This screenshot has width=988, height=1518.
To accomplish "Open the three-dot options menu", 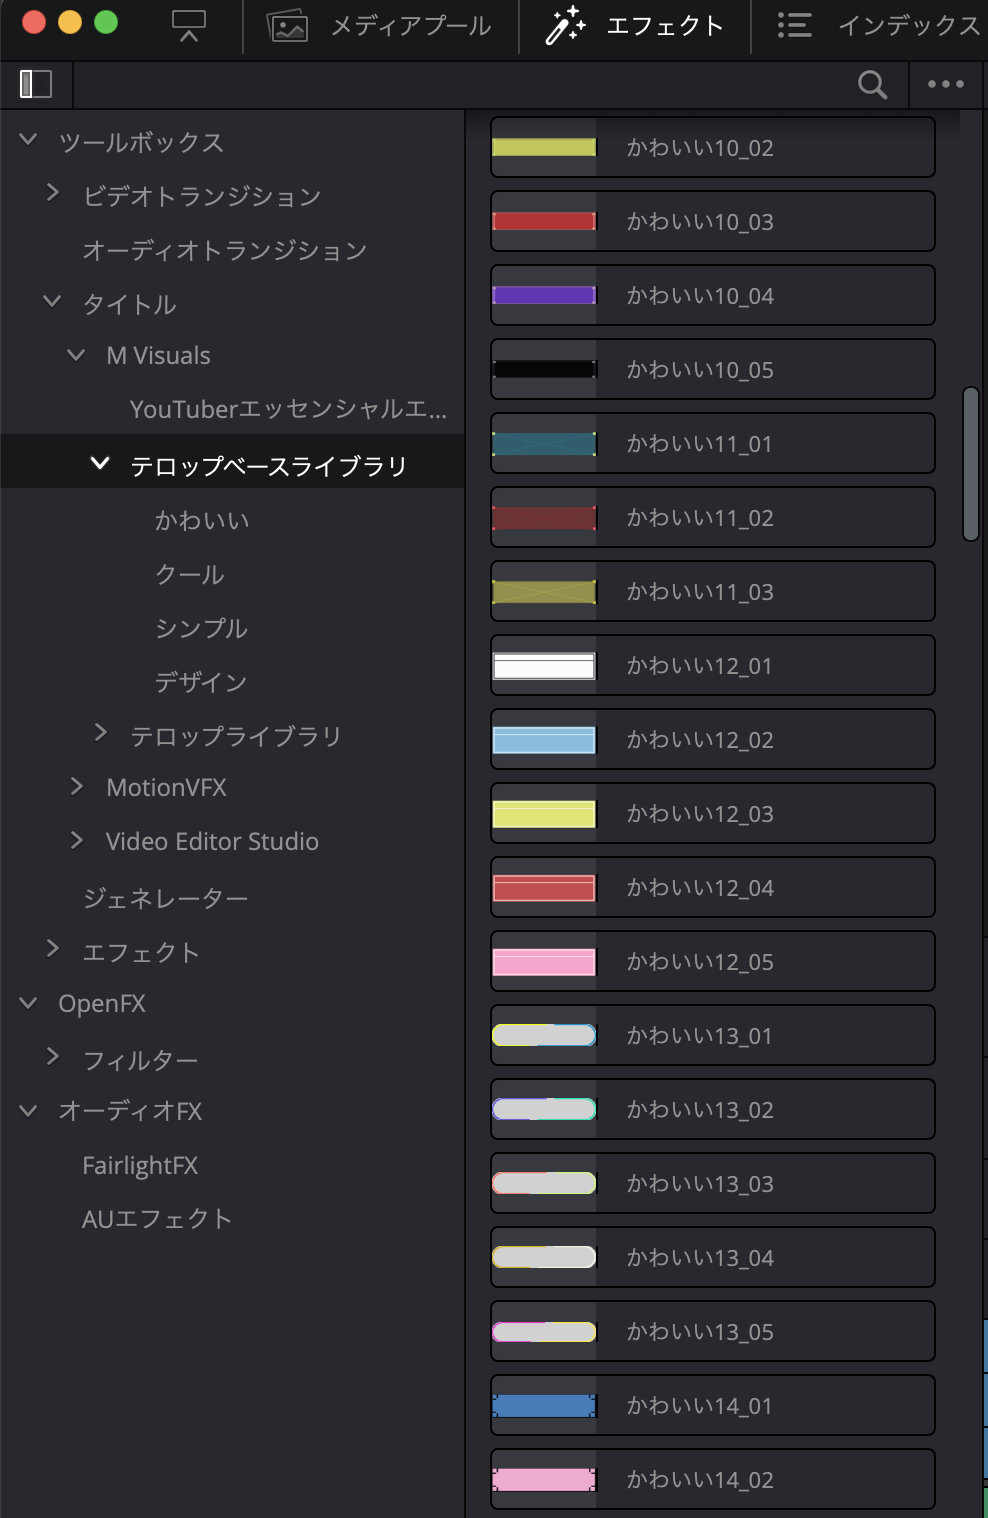I will [x=945, y=85].
